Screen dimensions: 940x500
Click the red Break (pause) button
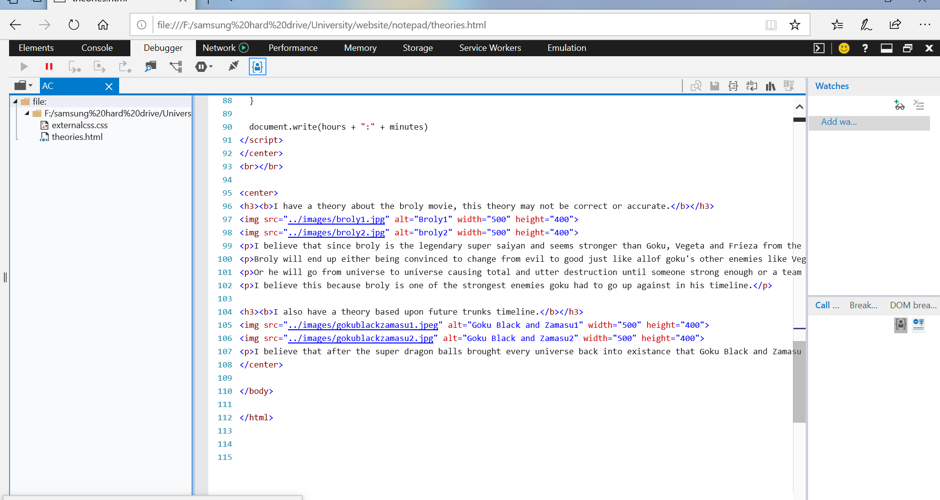(49, 67)
